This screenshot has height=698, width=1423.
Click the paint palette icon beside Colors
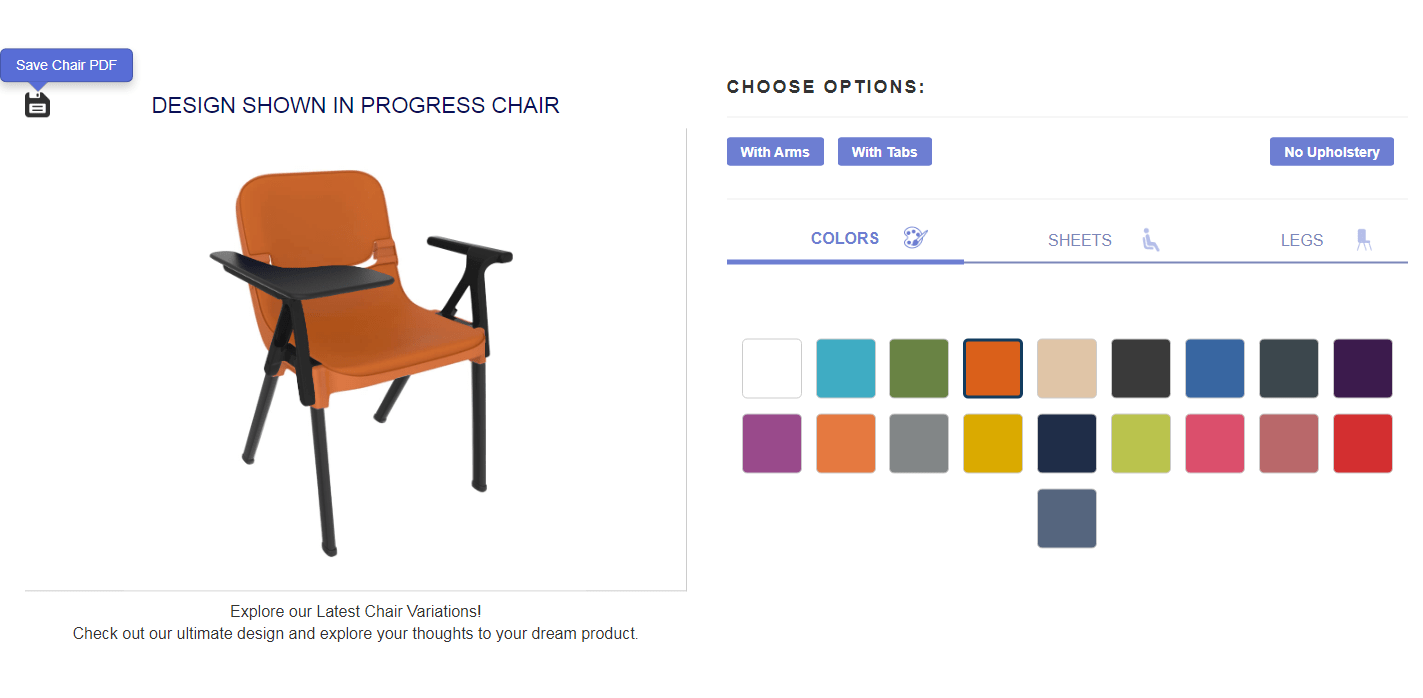coord(915,238)
